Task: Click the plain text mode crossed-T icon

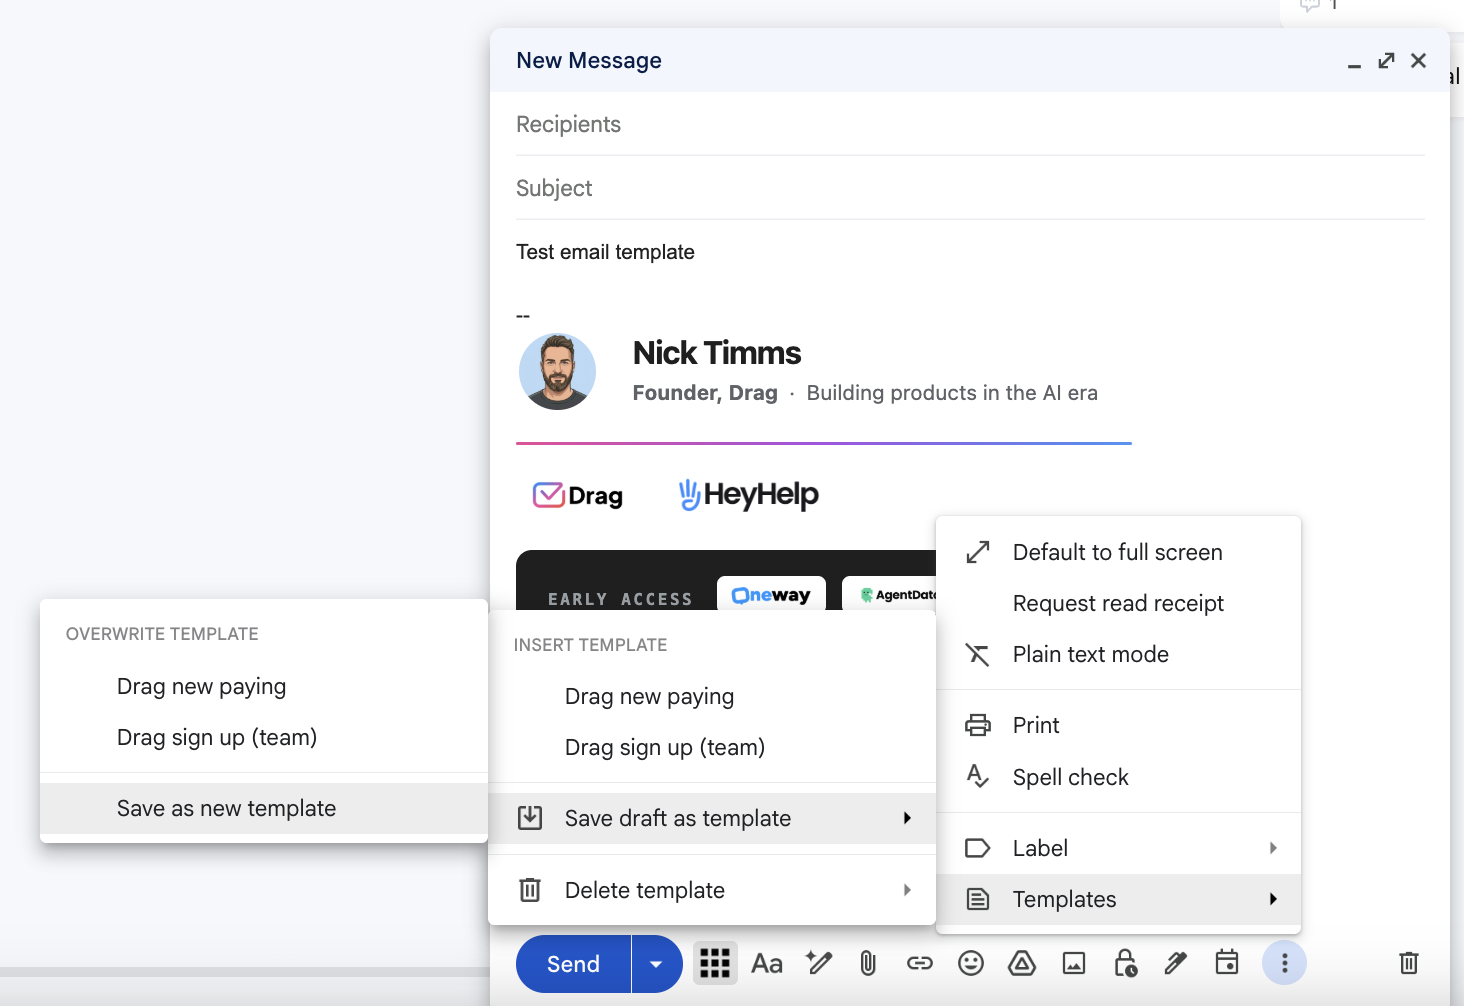Action: coord(977,654)
